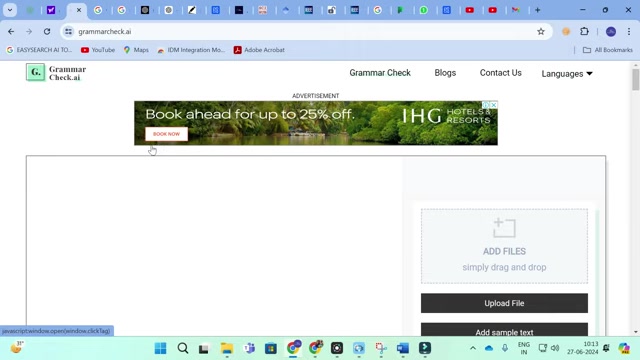Image resolution: width=640 pixels, height=360 pixels.
Task: Open the volume control in the system tray
Action: click(x=555, y=348)
